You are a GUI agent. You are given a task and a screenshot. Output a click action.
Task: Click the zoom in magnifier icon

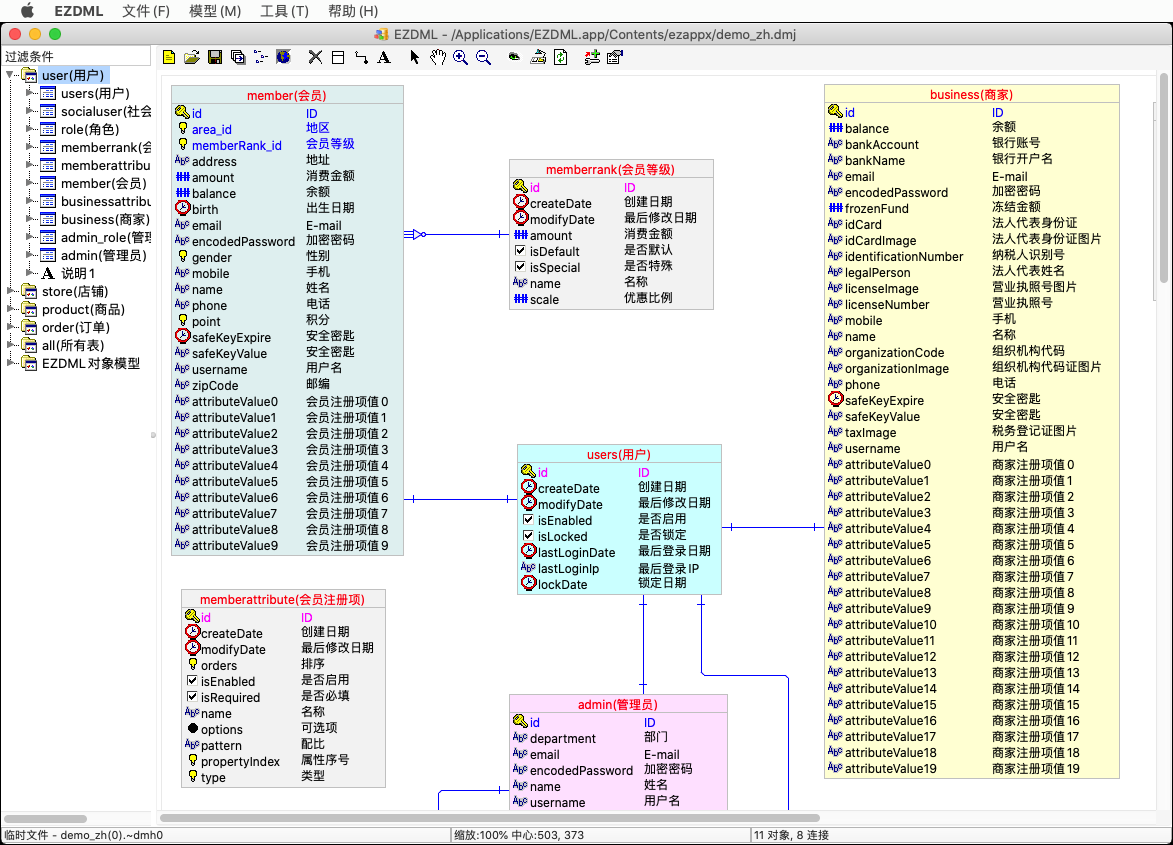pos(461,58)
